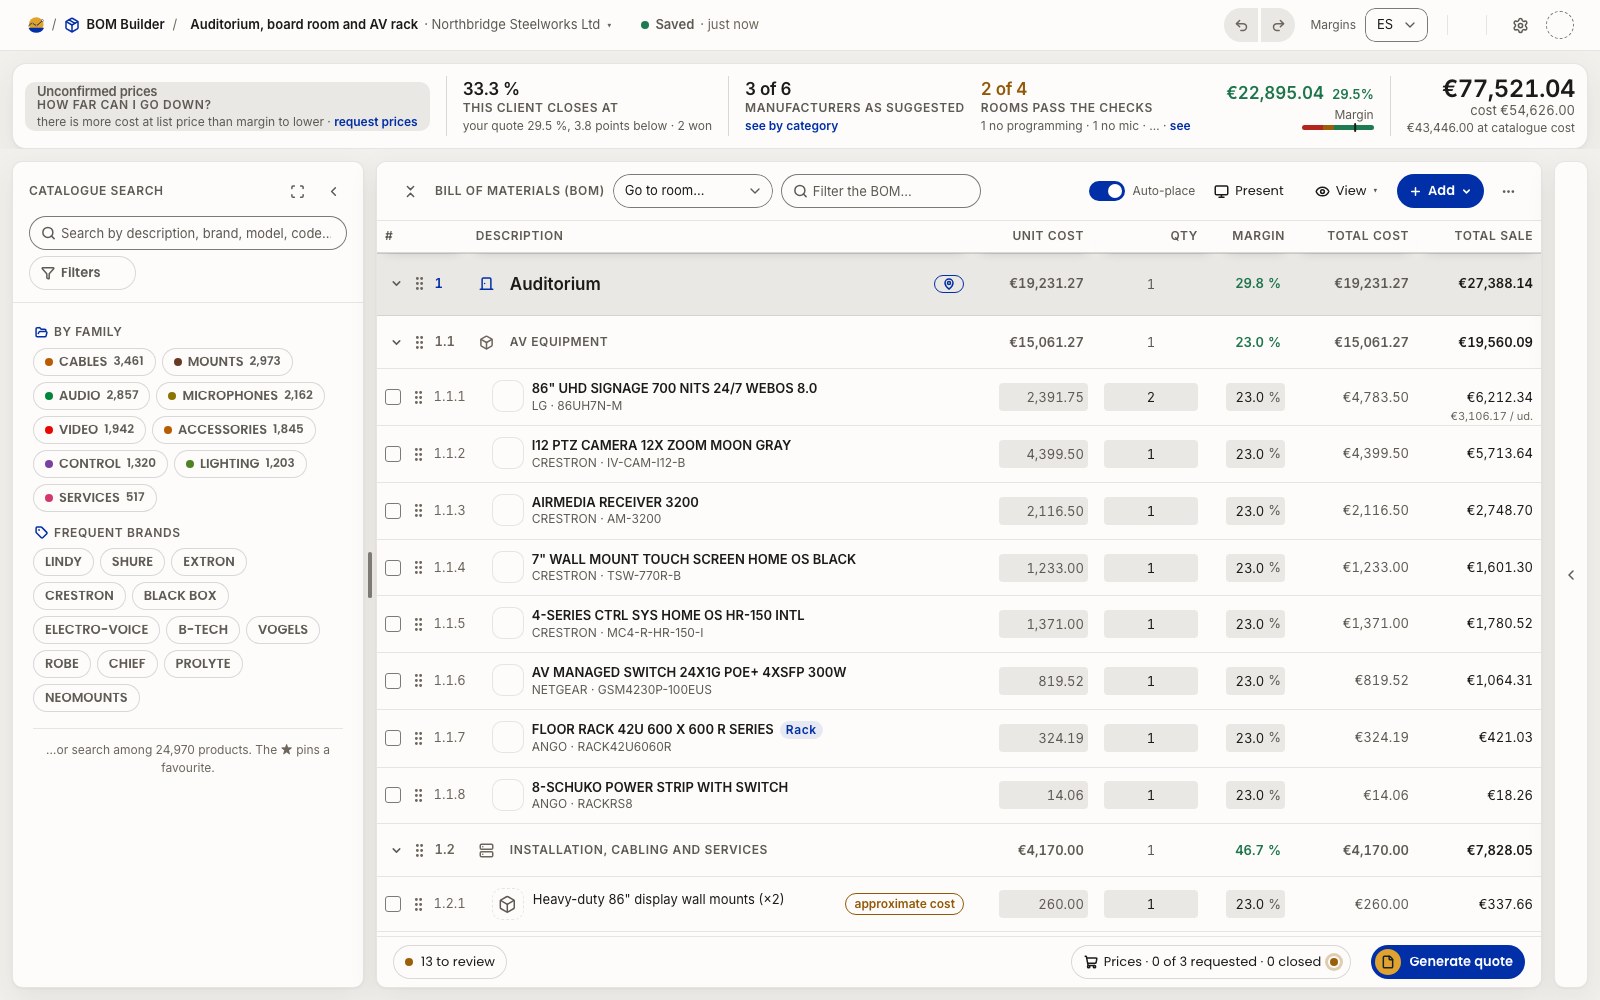Open the Go to room dropdown
1600x1000 pixels.
pyautogui.click(x=692, y=191)
